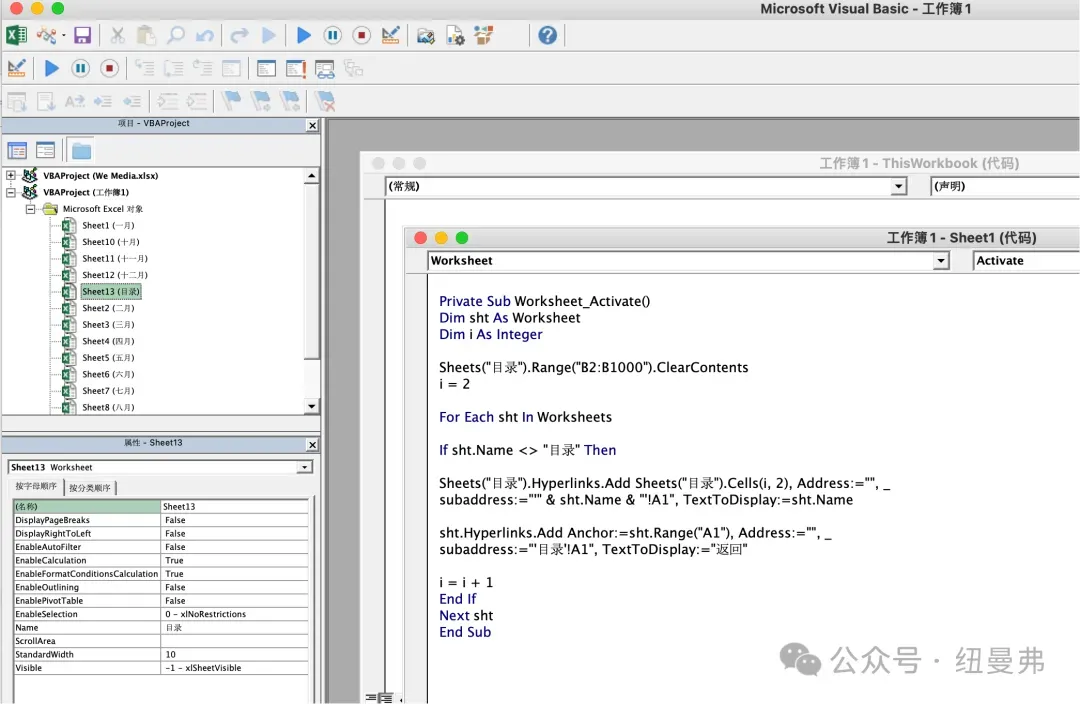The height and width of the screenshot is (704, 1080).
Task: Click Break pause icon in Debug toolbar
Action: (x=81, y=68)
